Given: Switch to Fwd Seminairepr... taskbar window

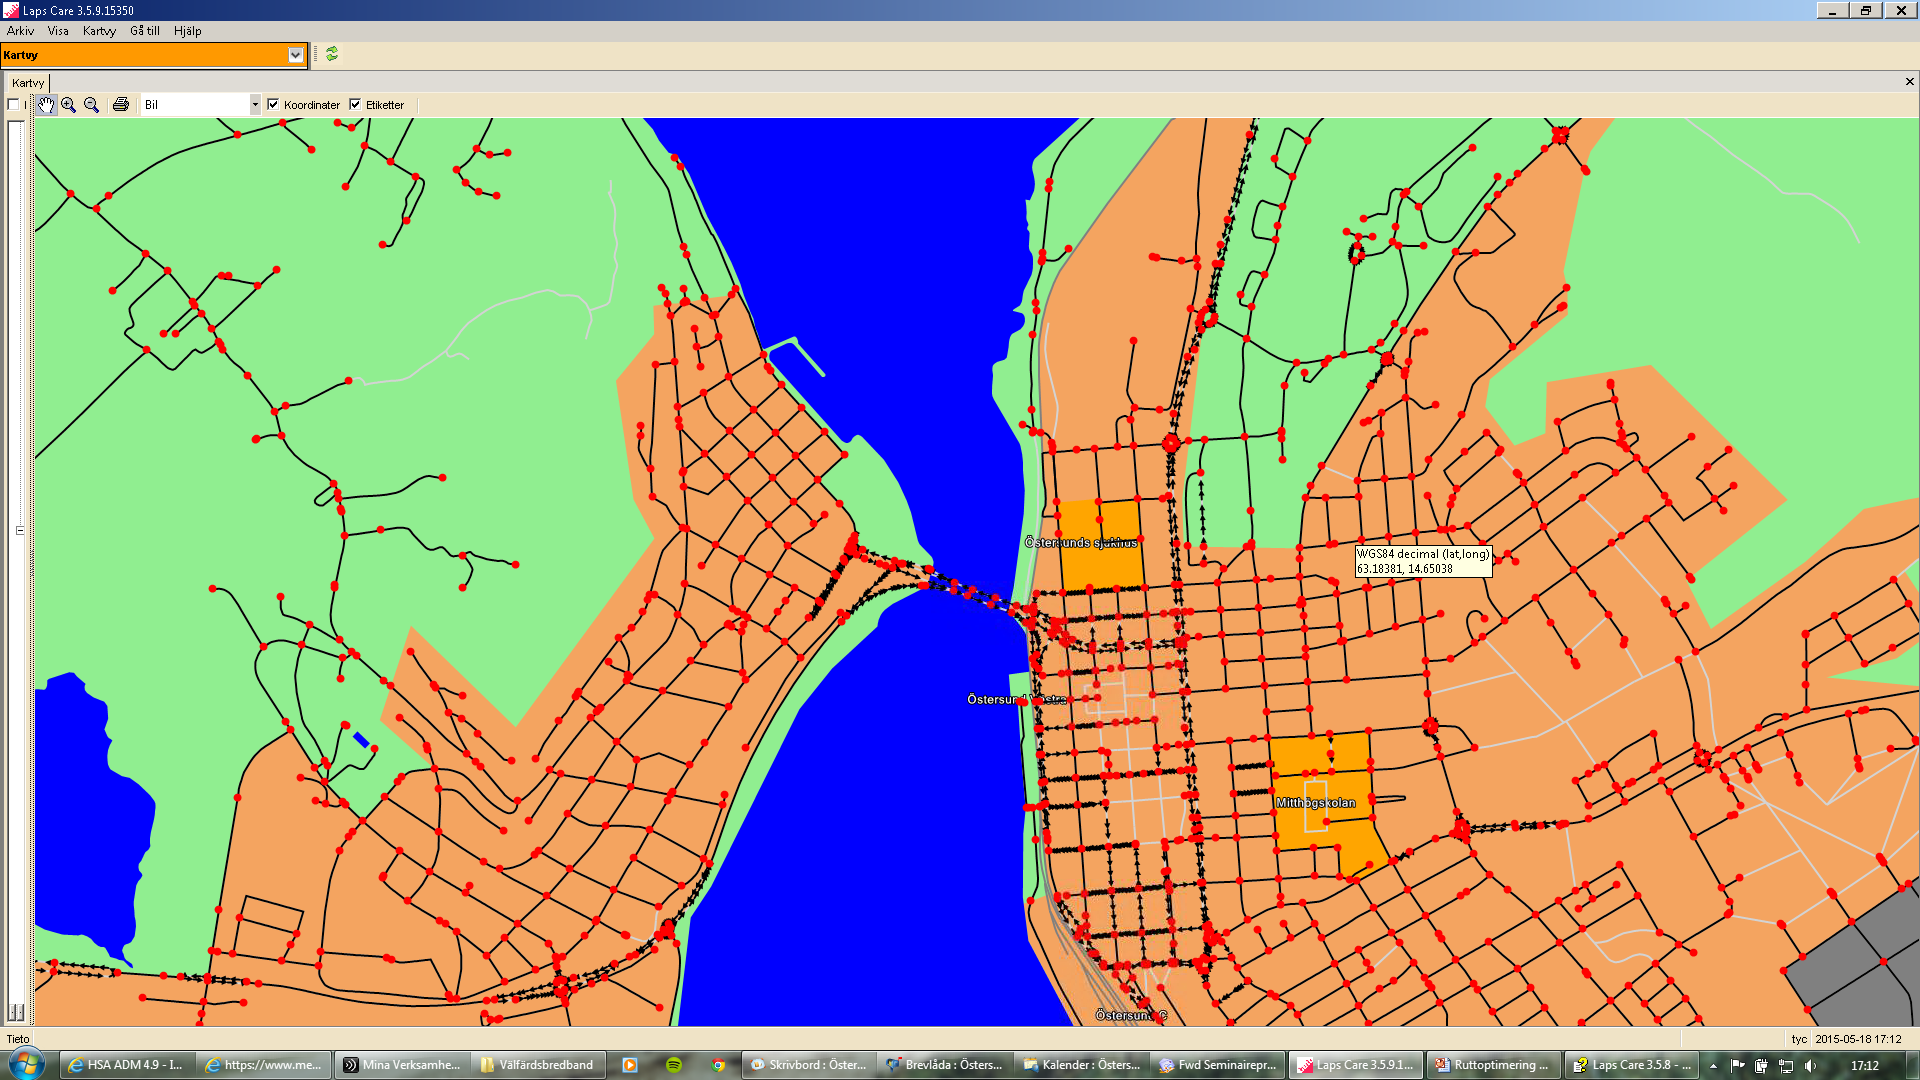Looking at the screenshot, I should (x=1218, y=1065).
